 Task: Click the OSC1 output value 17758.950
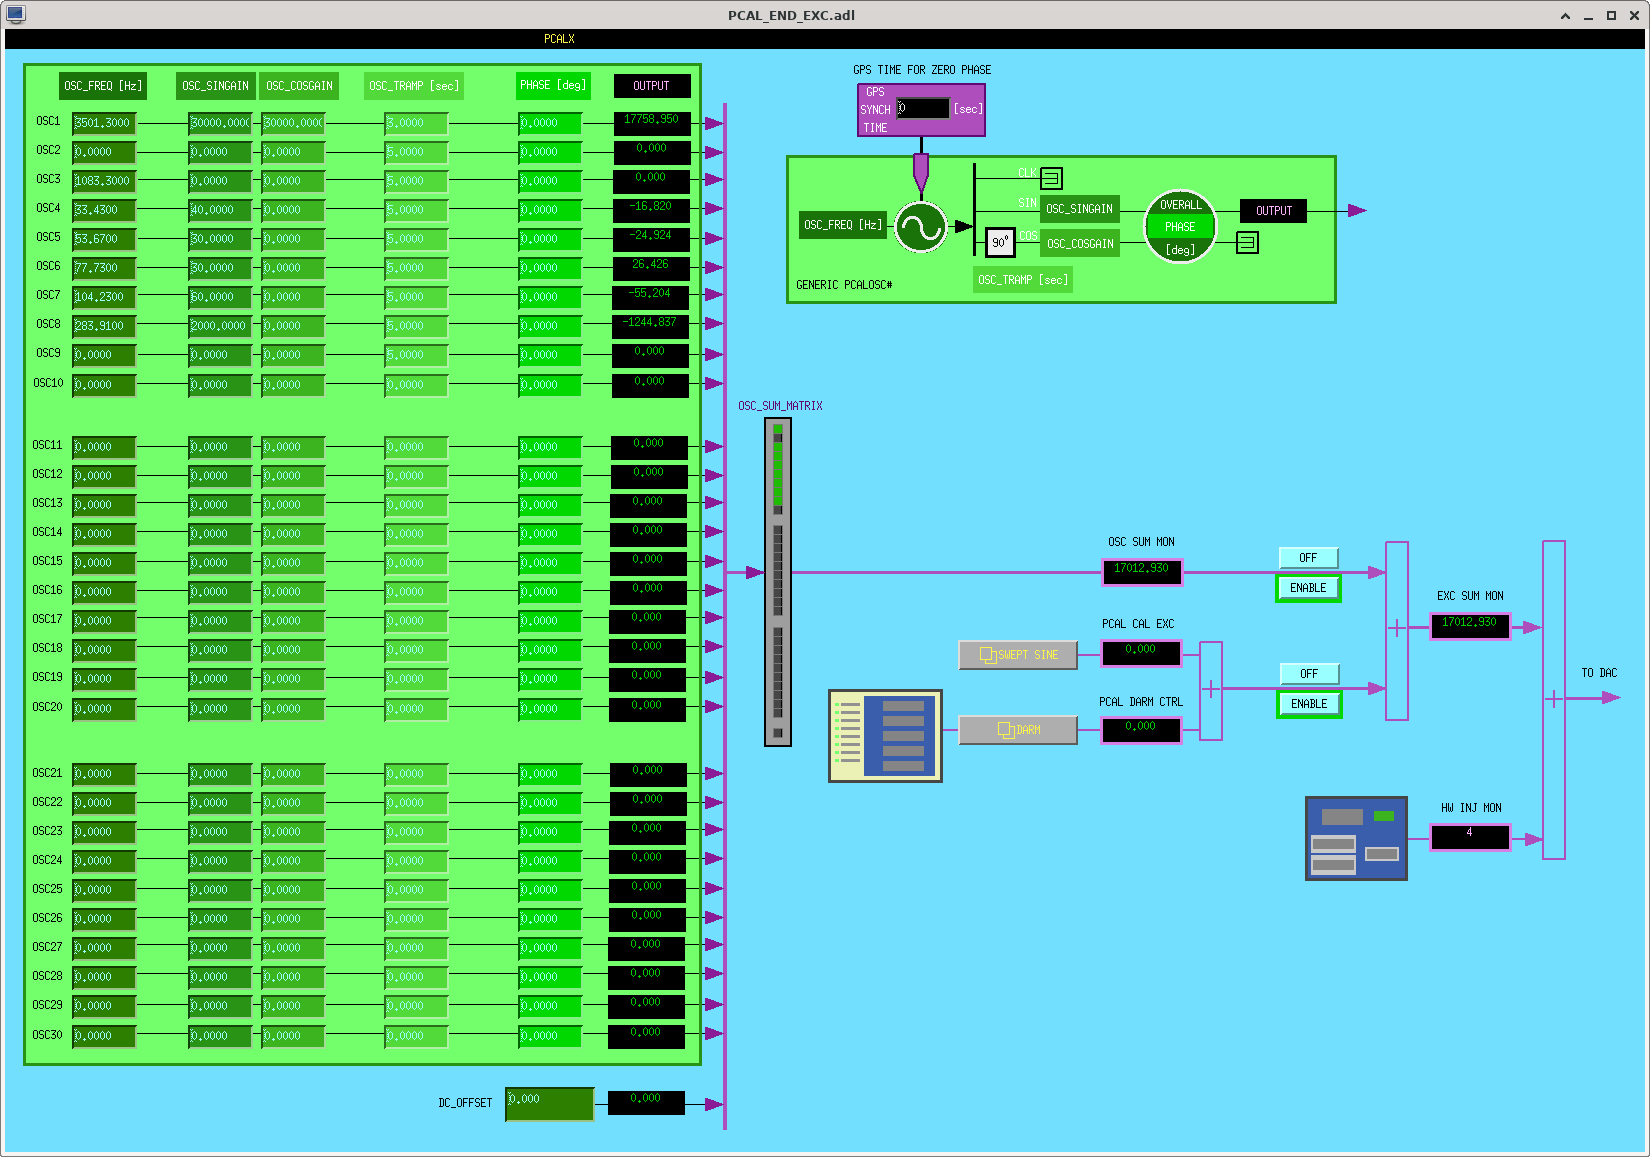coord(652,123)
